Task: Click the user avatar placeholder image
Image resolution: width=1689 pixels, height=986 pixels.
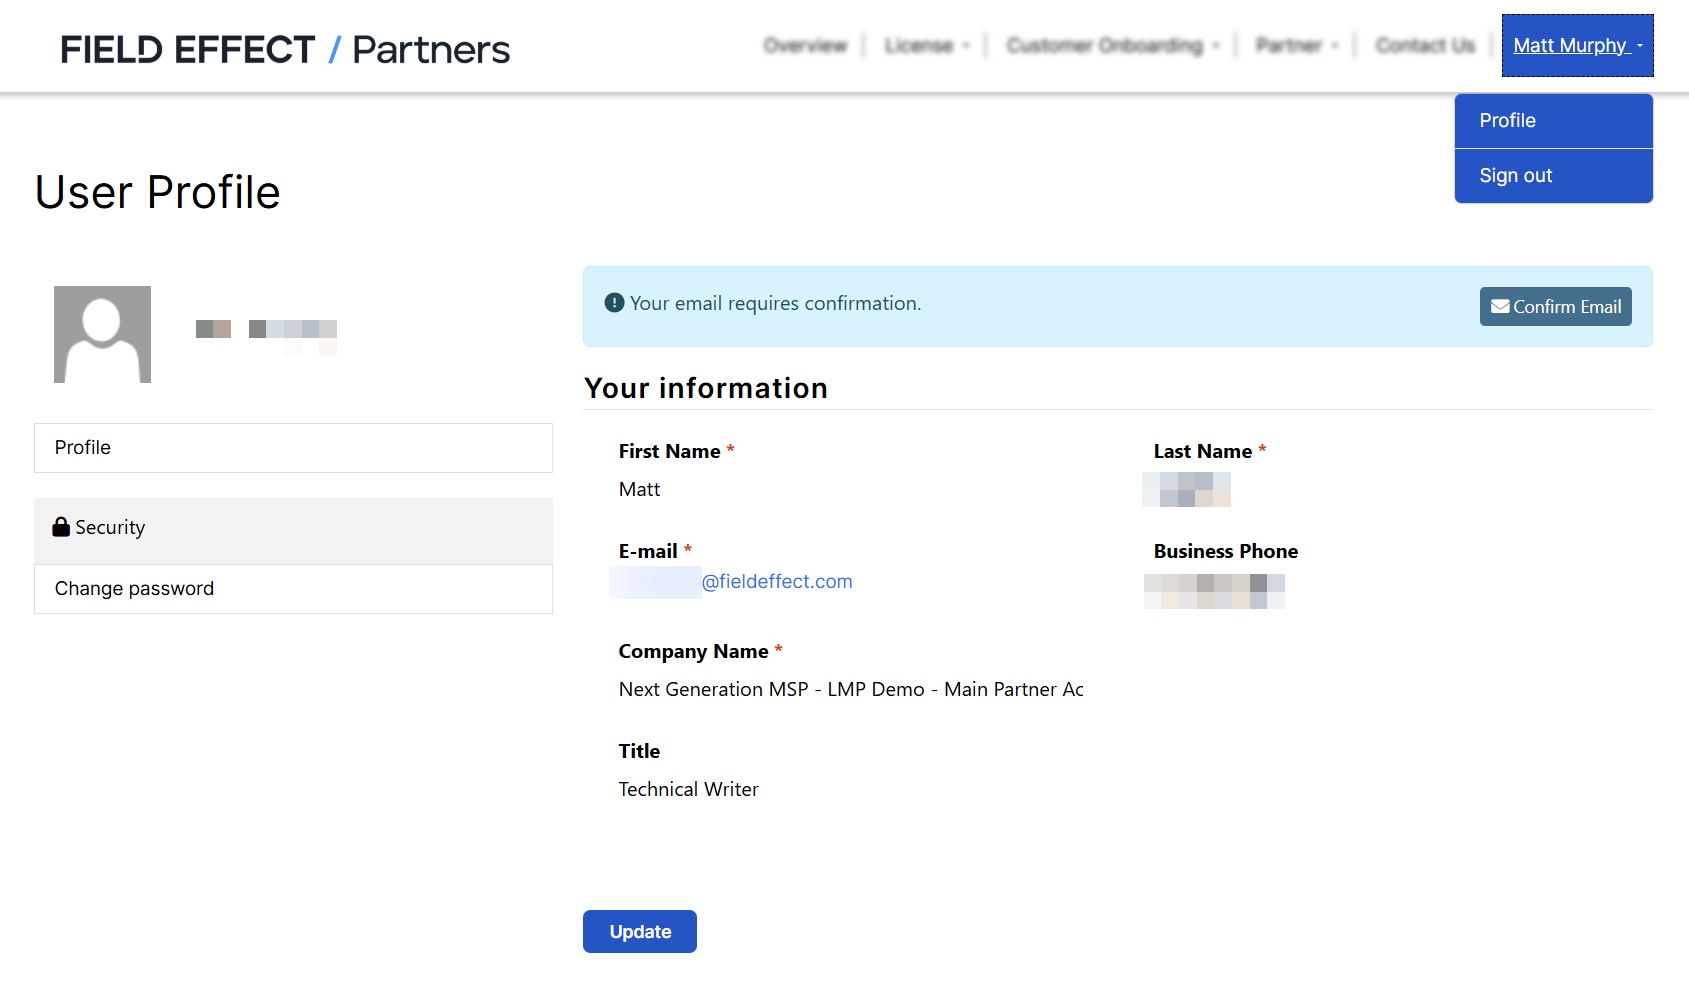Action: [x=102, y=334]
